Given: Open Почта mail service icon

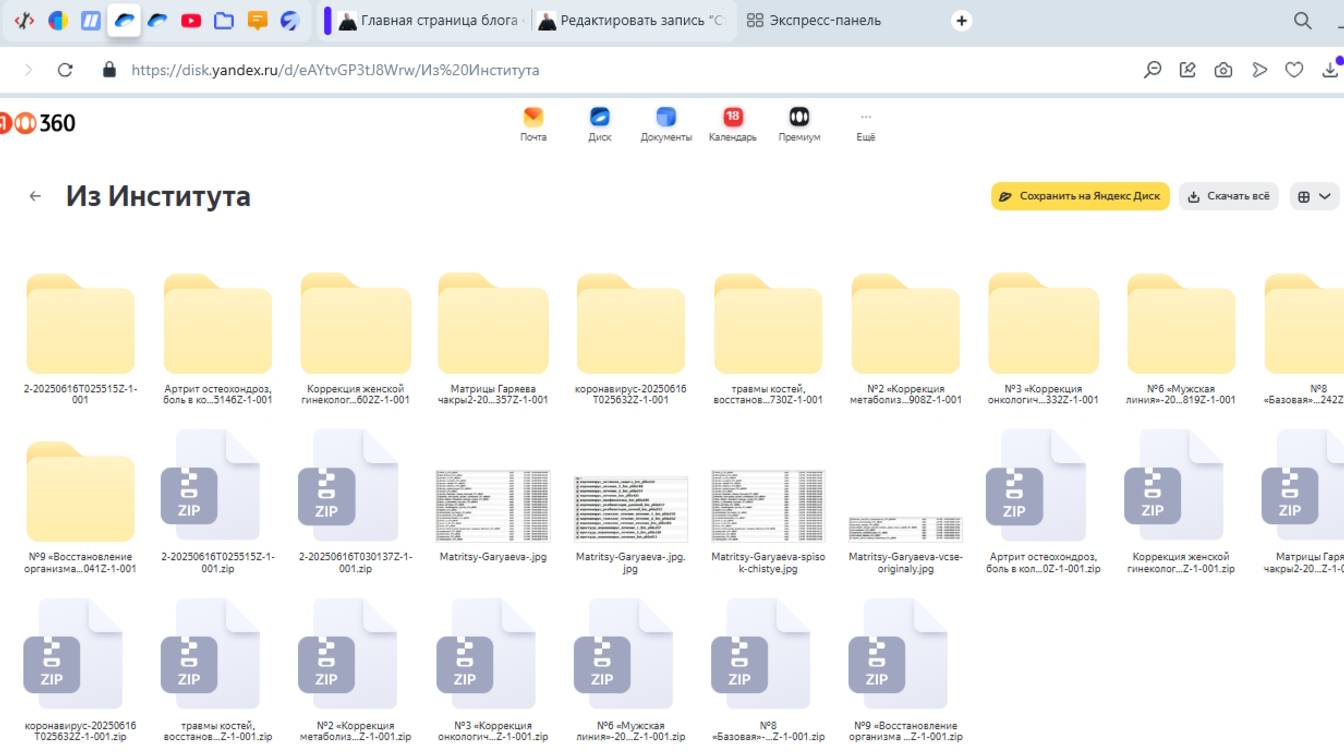Looking at the screenshot, I should 533,125.
